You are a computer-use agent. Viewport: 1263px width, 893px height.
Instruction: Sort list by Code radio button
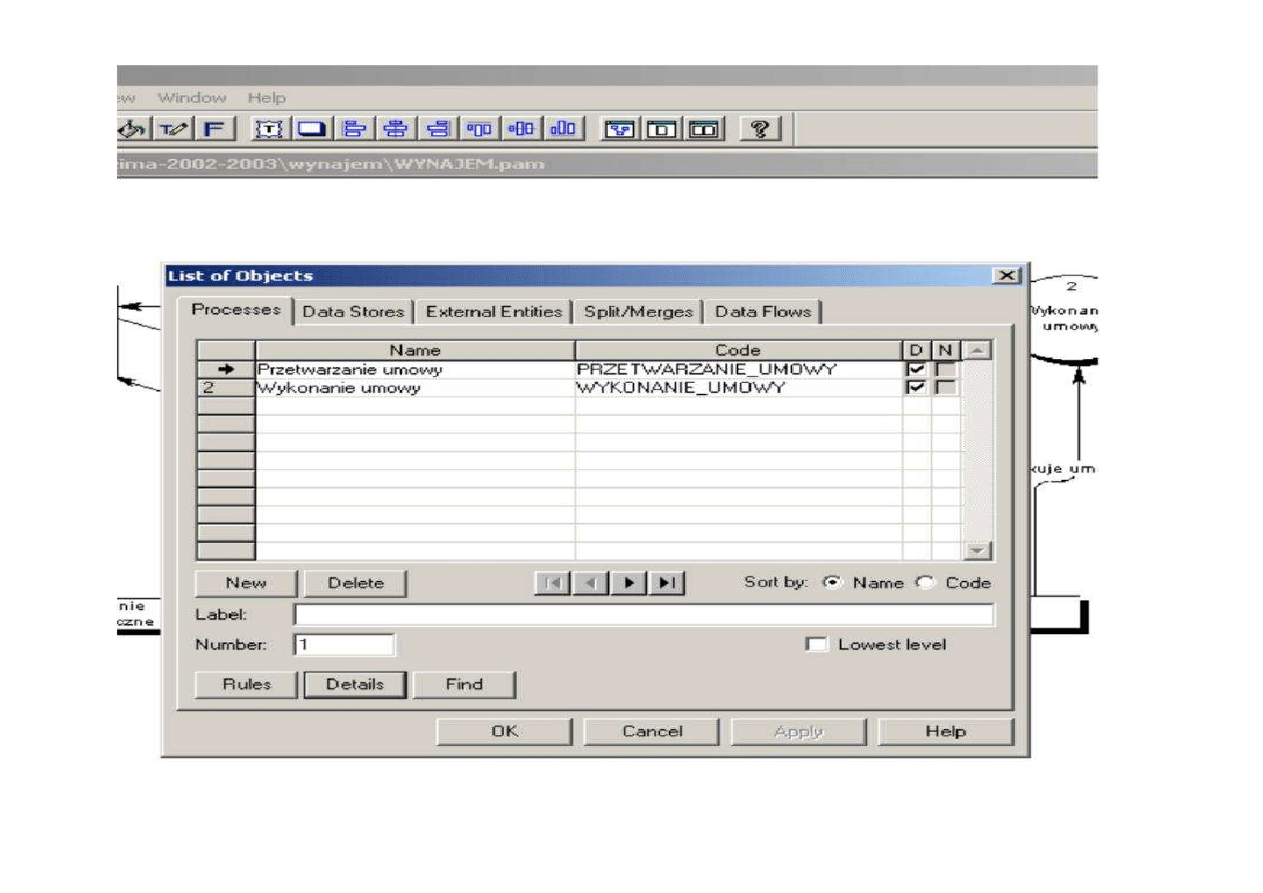pyautogui.click(x=925, y=583)
